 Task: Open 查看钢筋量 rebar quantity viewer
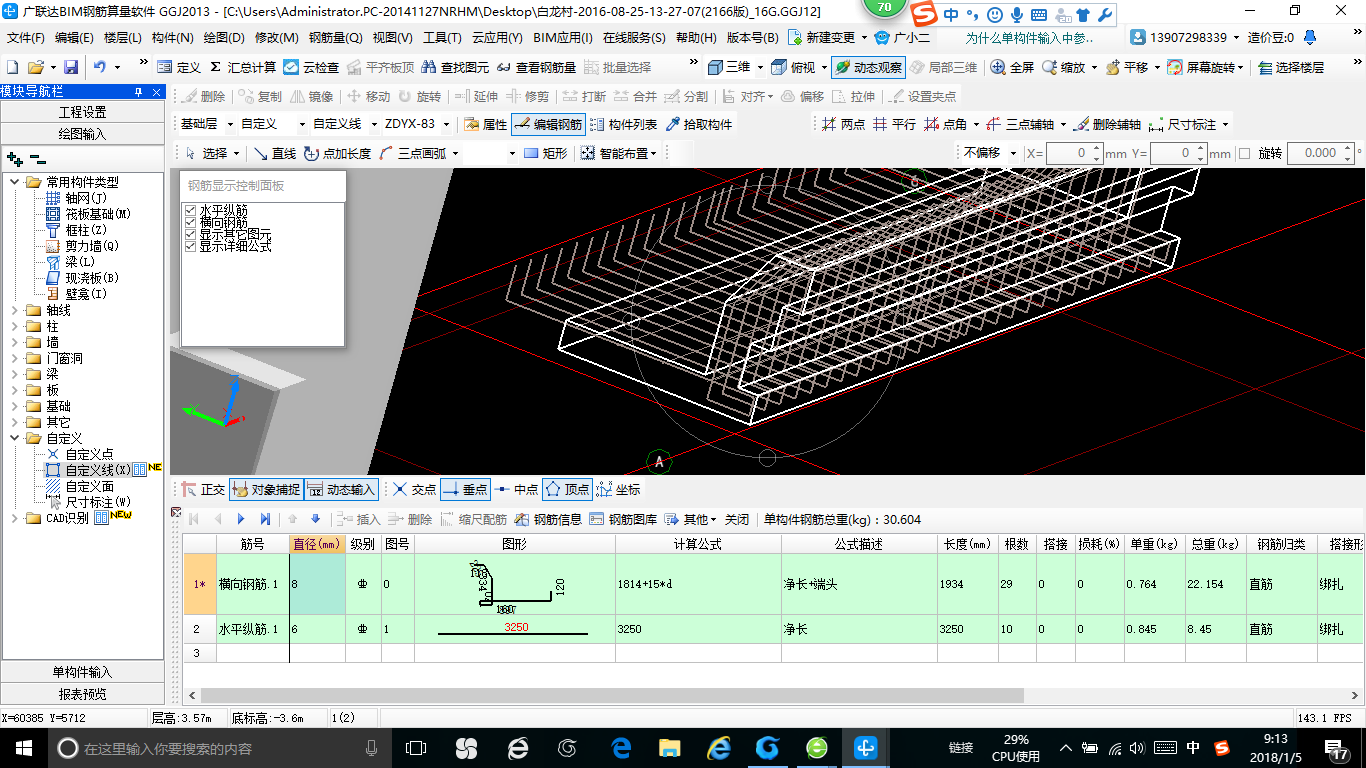click(536, 67)
